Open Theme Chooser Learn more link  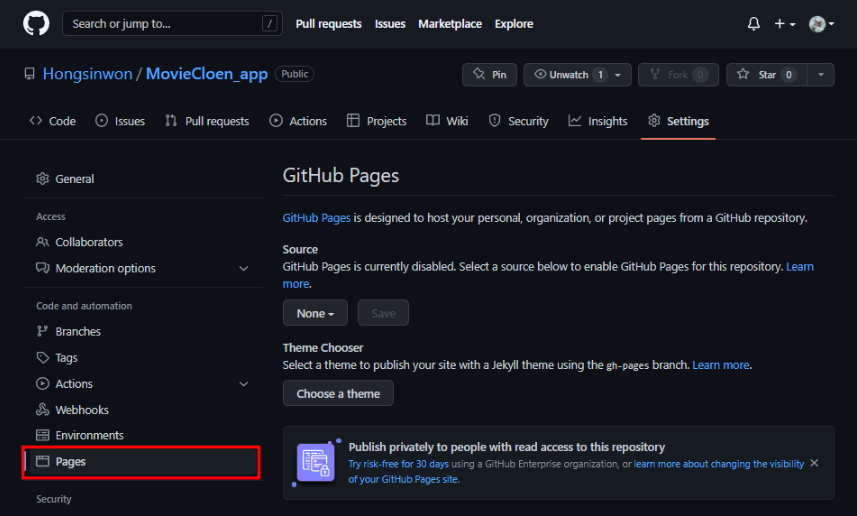721,365
